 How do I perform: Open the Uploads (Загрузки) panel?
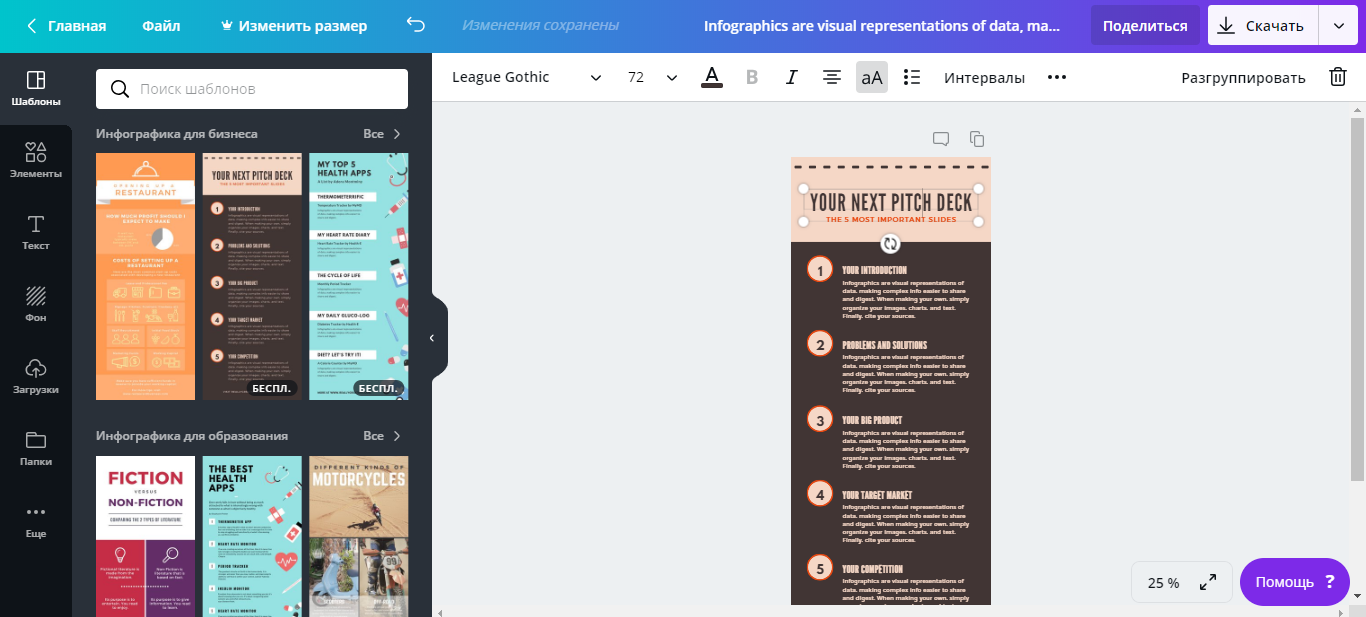(36, 376)
